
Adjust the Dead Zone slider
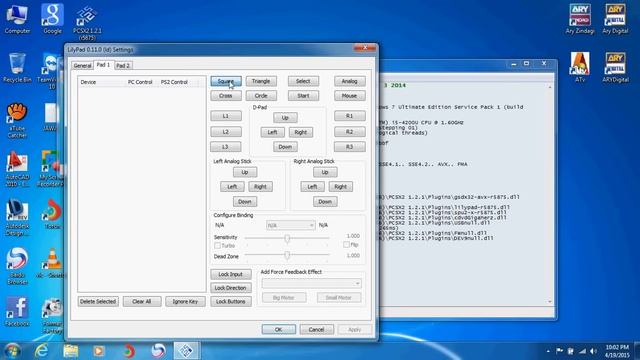287,256
